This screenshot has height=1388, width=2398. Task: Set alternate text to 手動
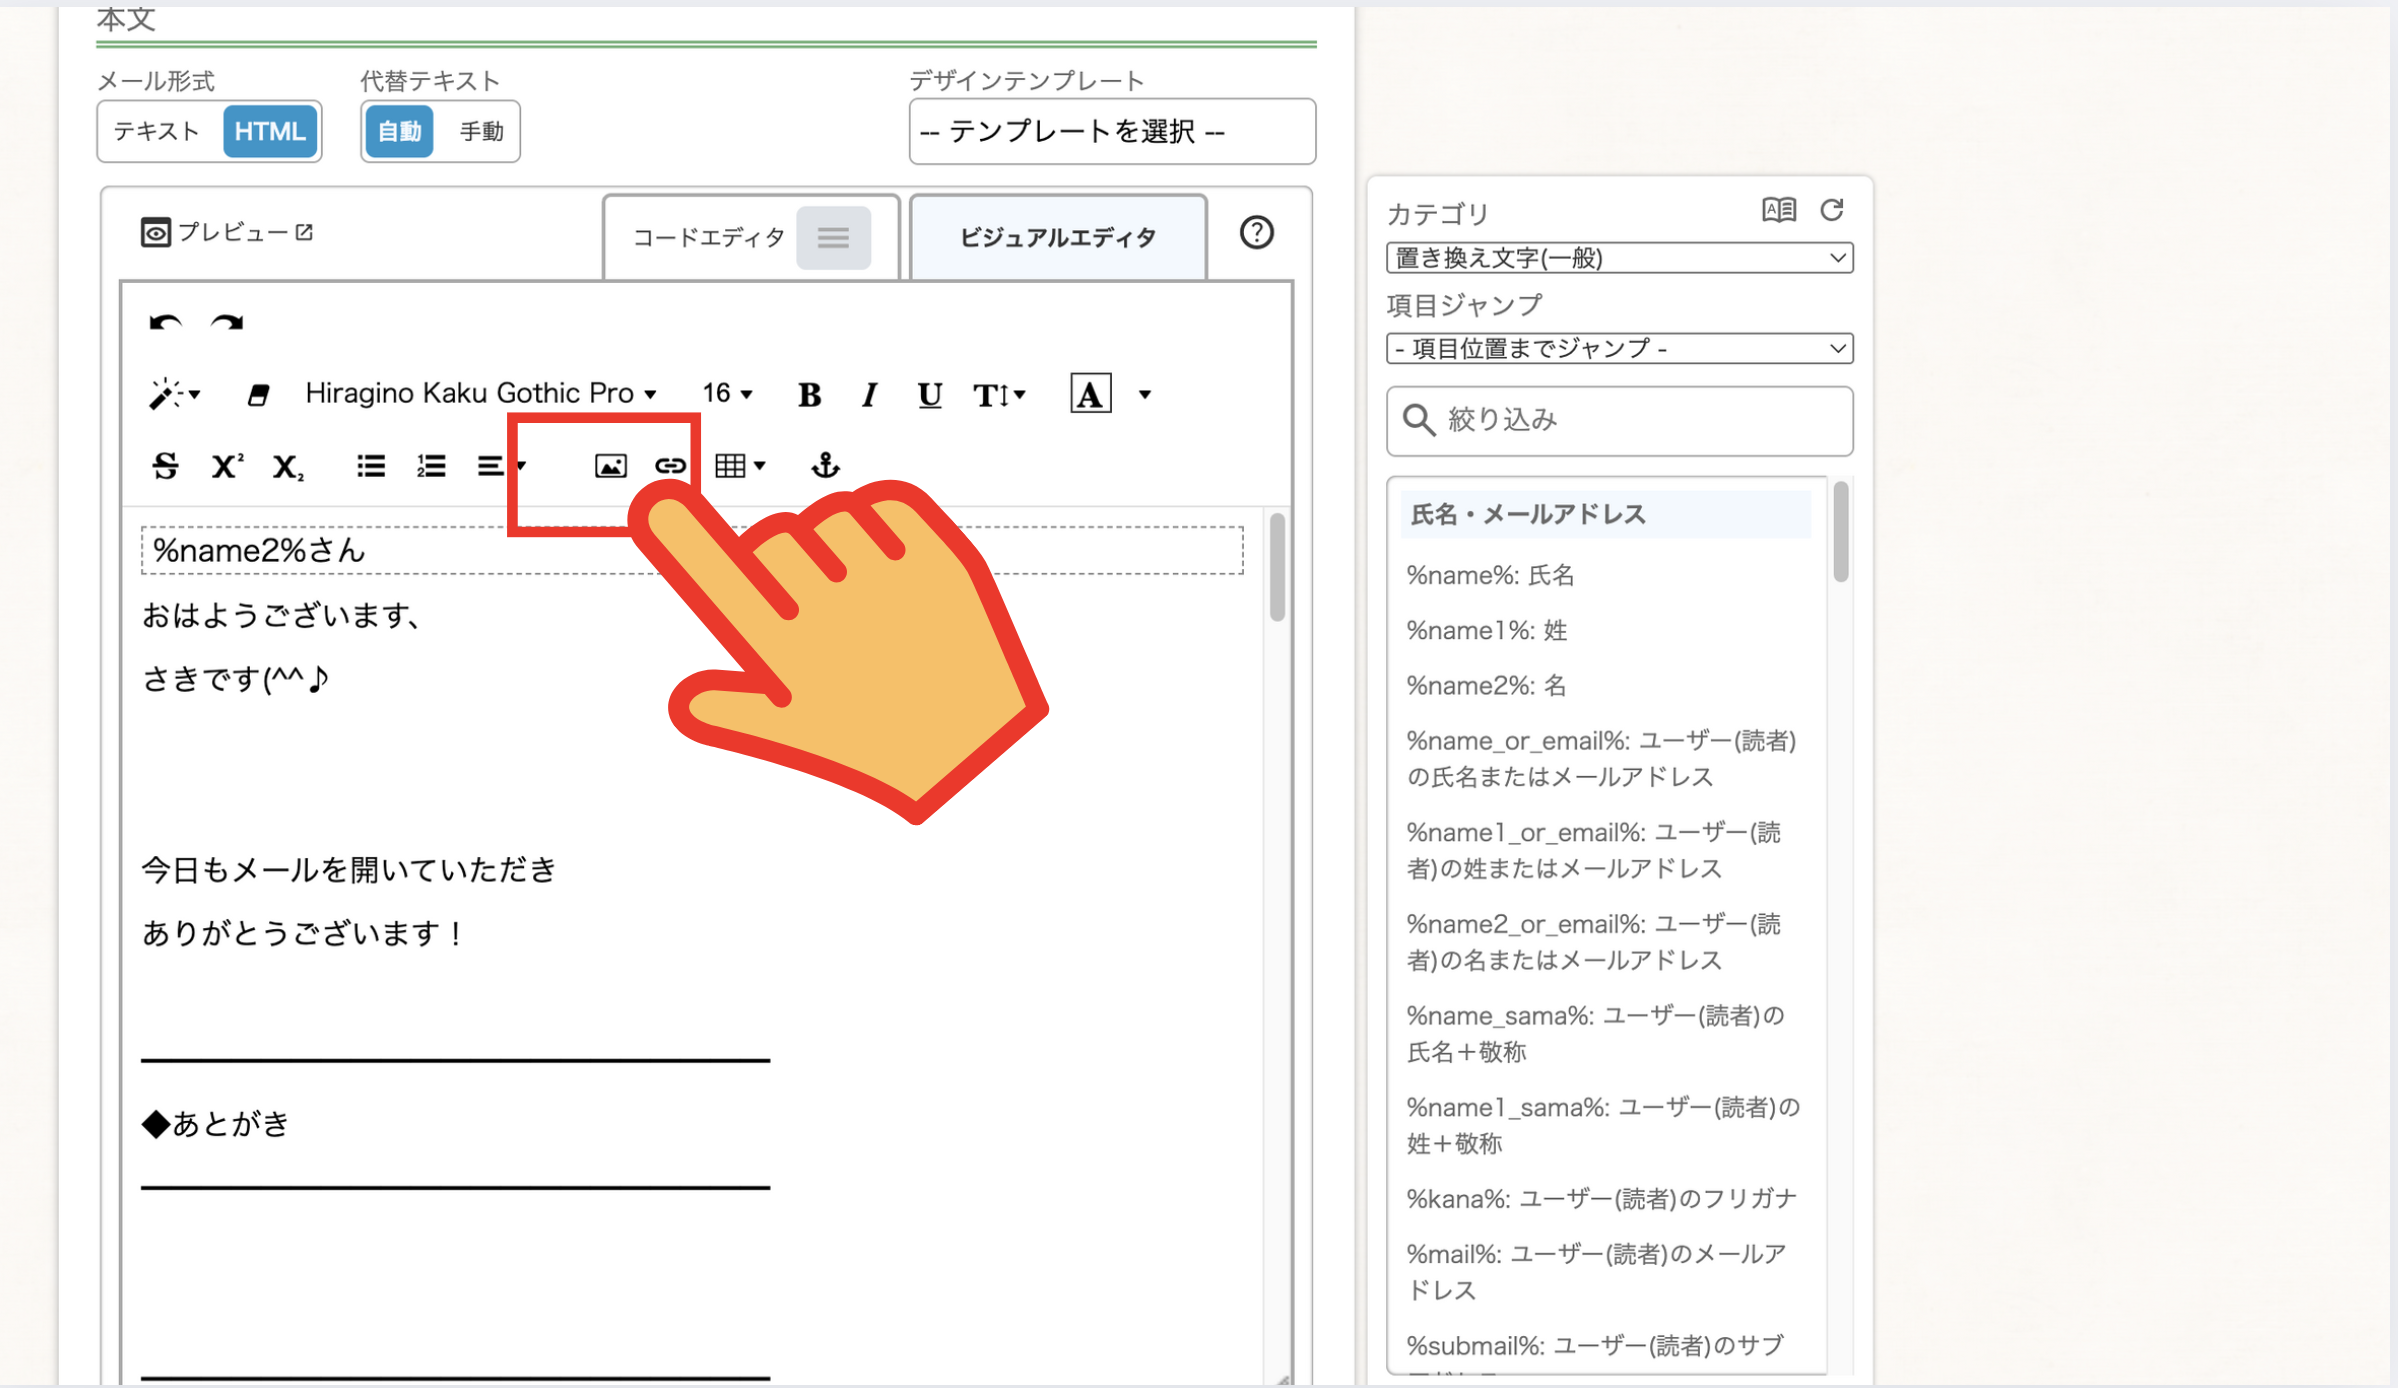coord(481,131)
